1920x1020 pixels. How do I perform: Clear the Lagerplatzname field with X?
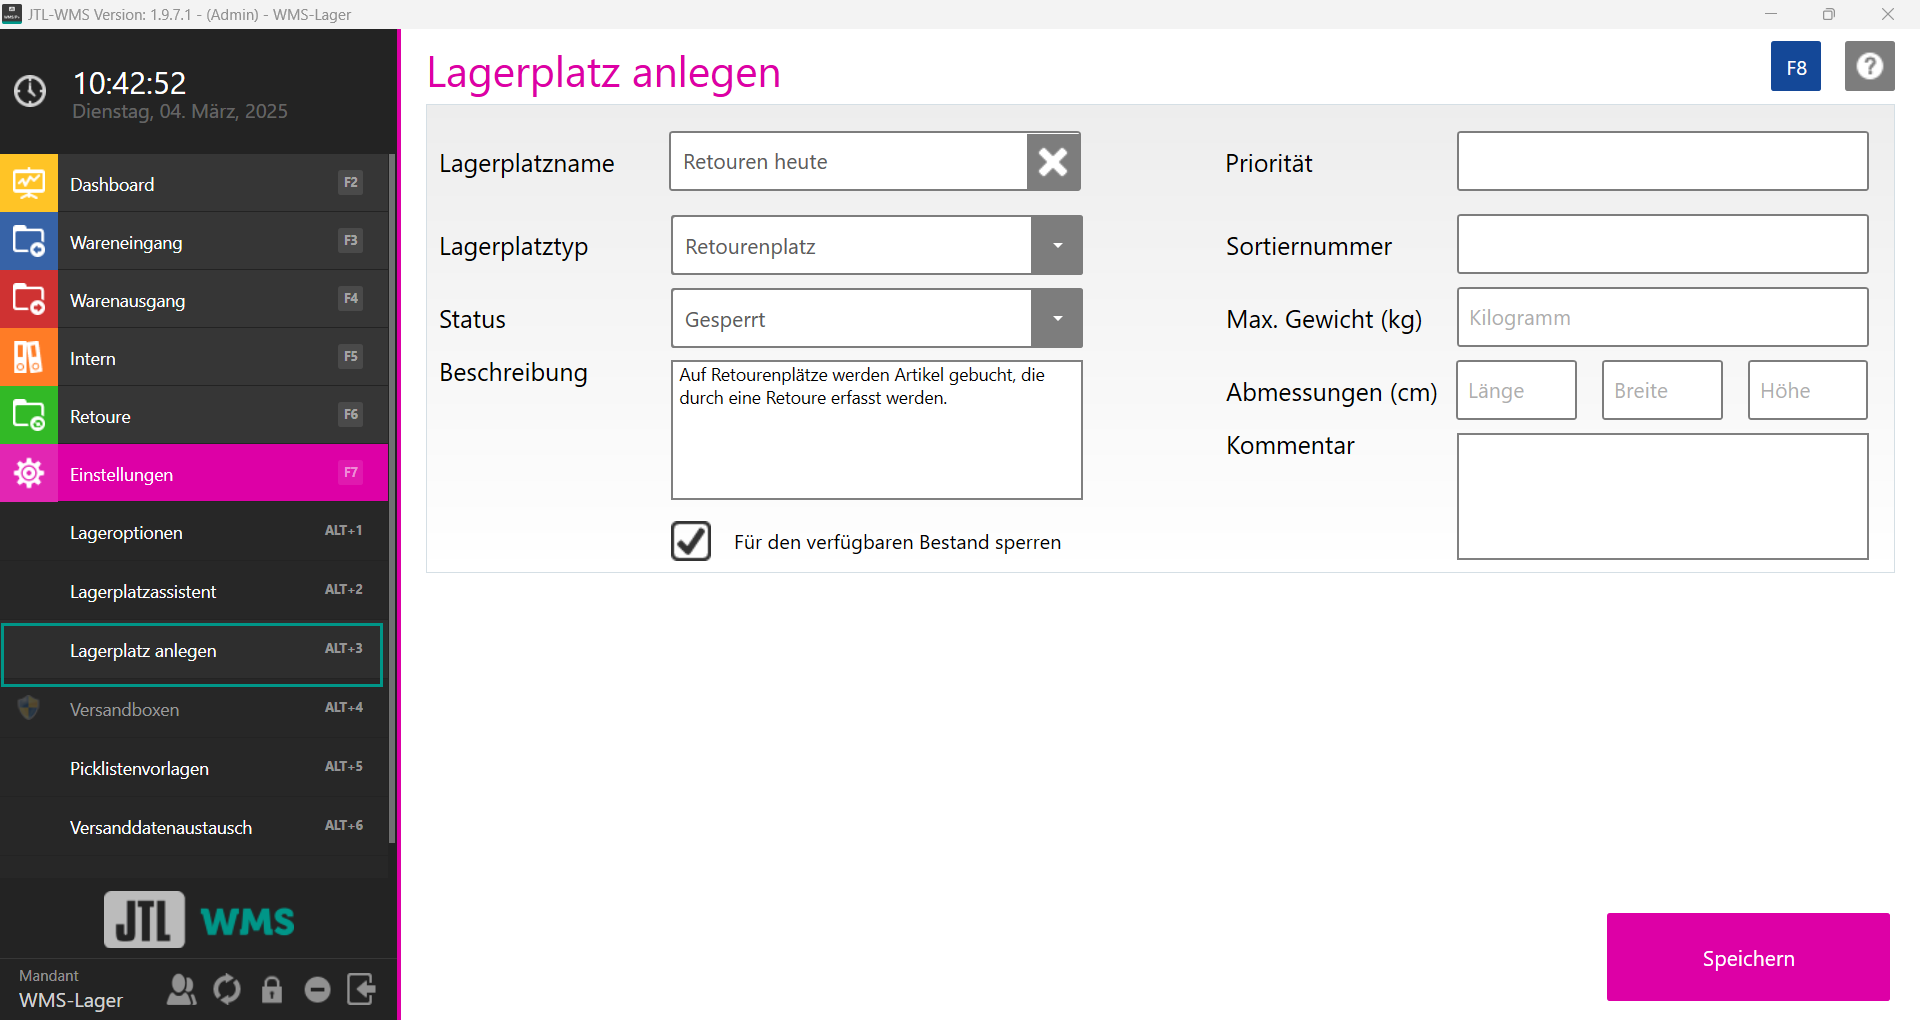[1053, 162]
